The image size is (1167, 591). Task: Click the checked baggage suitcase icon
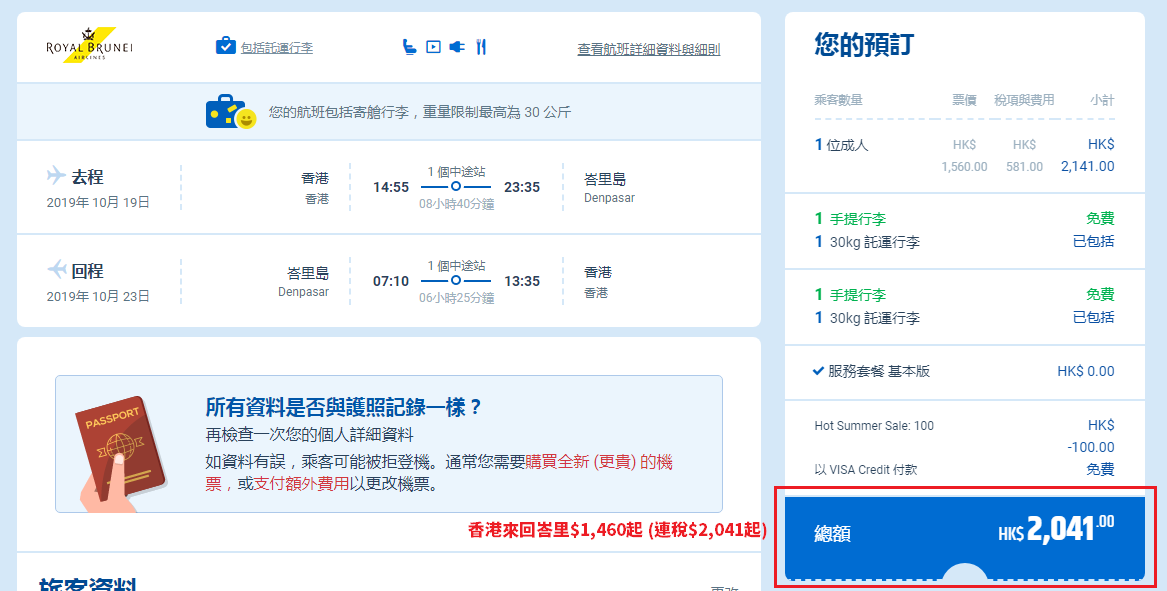(226, 46)
